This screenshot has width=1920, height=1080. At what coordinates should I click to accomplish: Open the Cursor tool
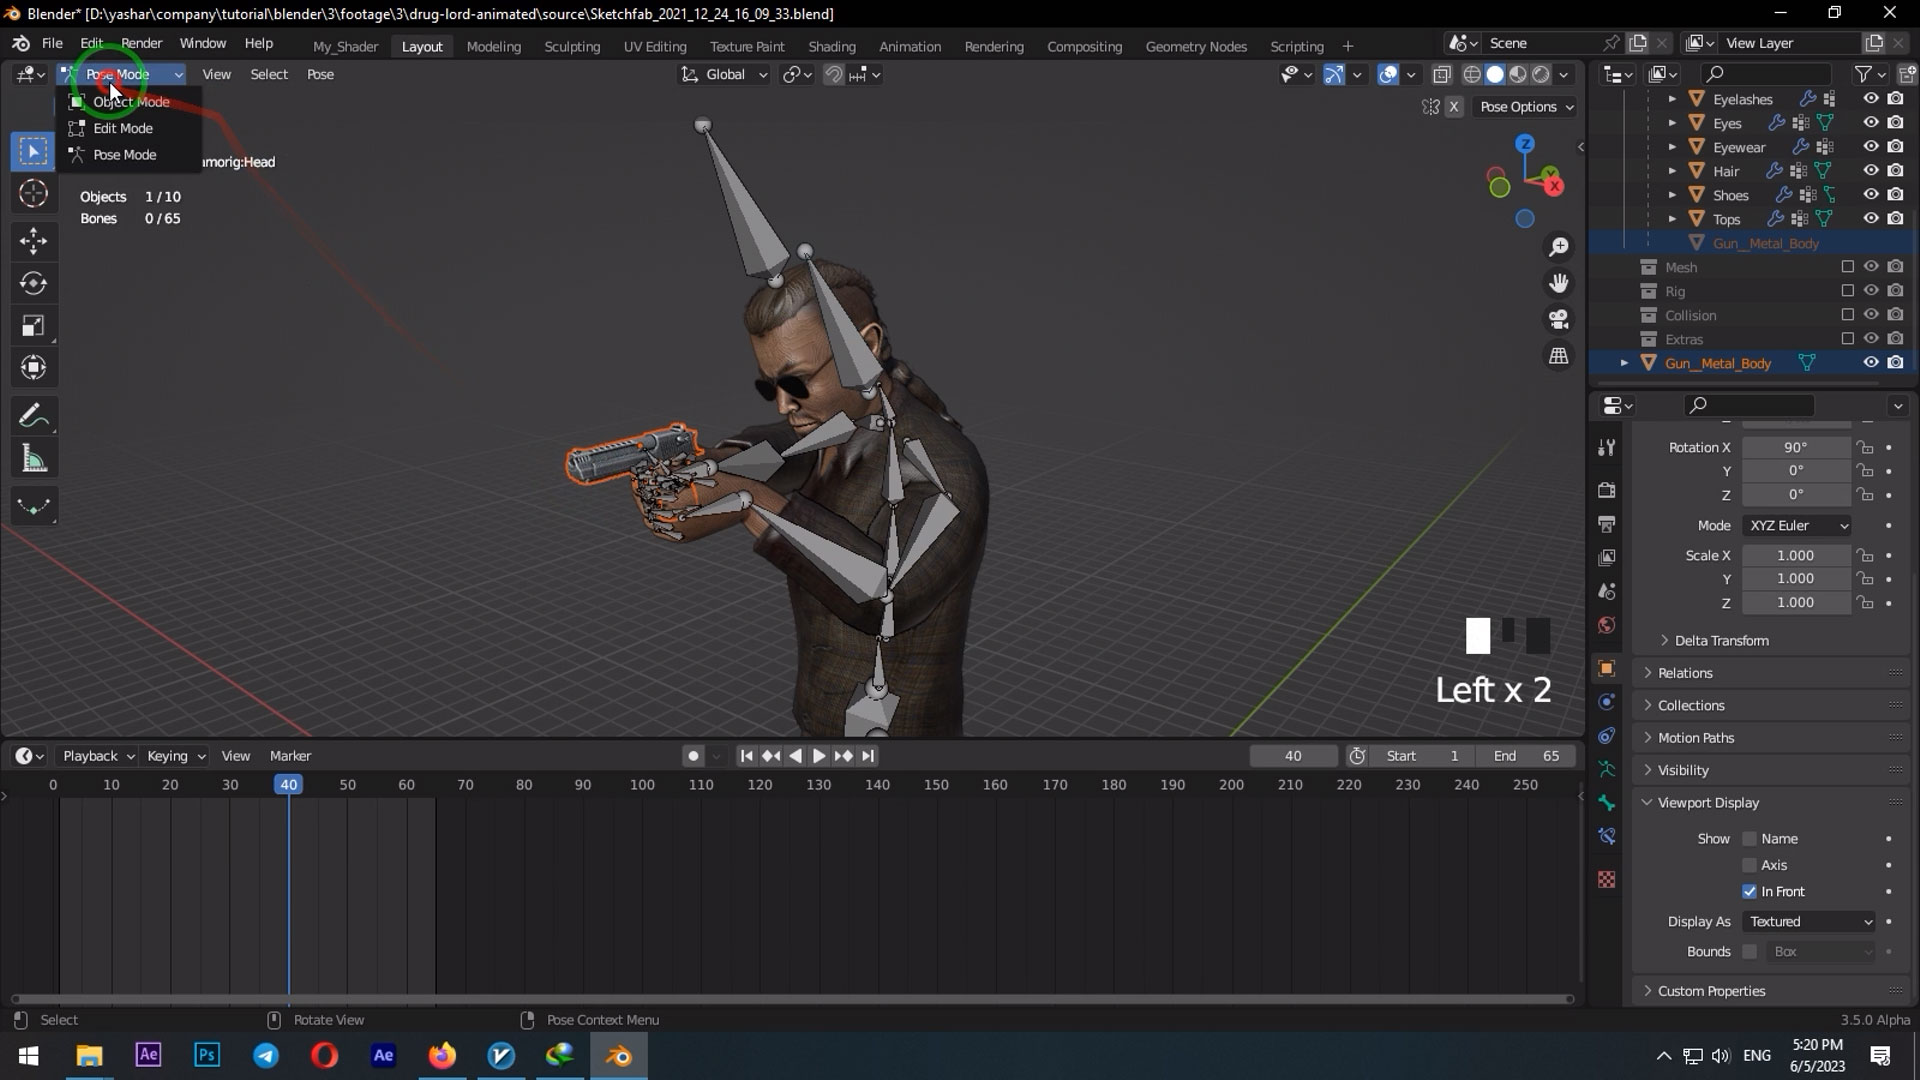[33, 195]
